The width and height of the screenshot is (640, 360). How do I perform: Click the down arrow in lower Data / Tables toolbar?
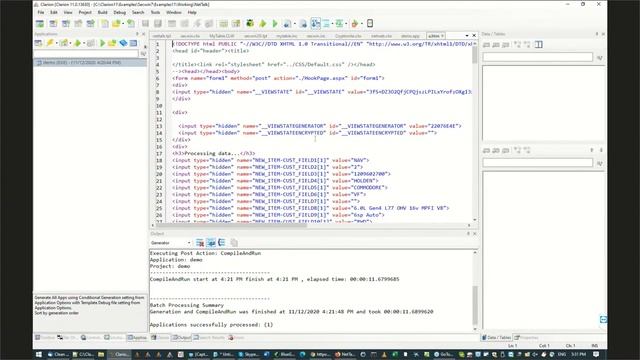pyautogui.click(x=601, y=150)
